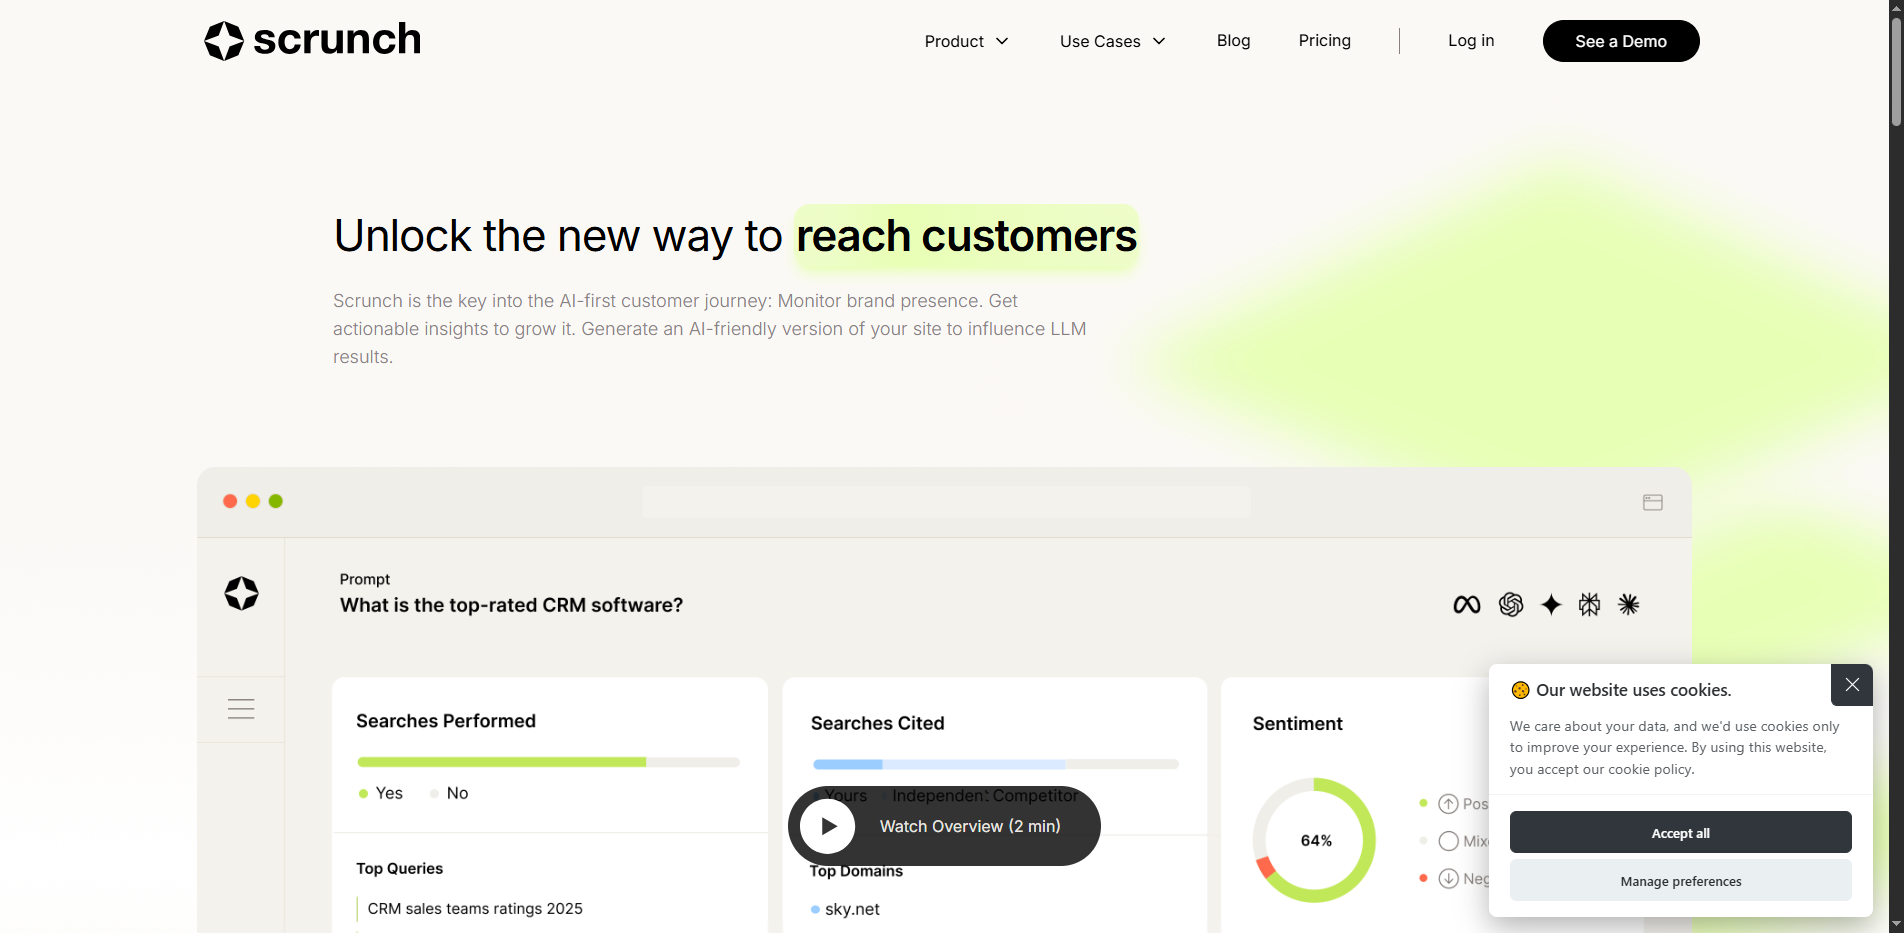Click the Negative down-arrow sentiment icon

click(1448, 879)
